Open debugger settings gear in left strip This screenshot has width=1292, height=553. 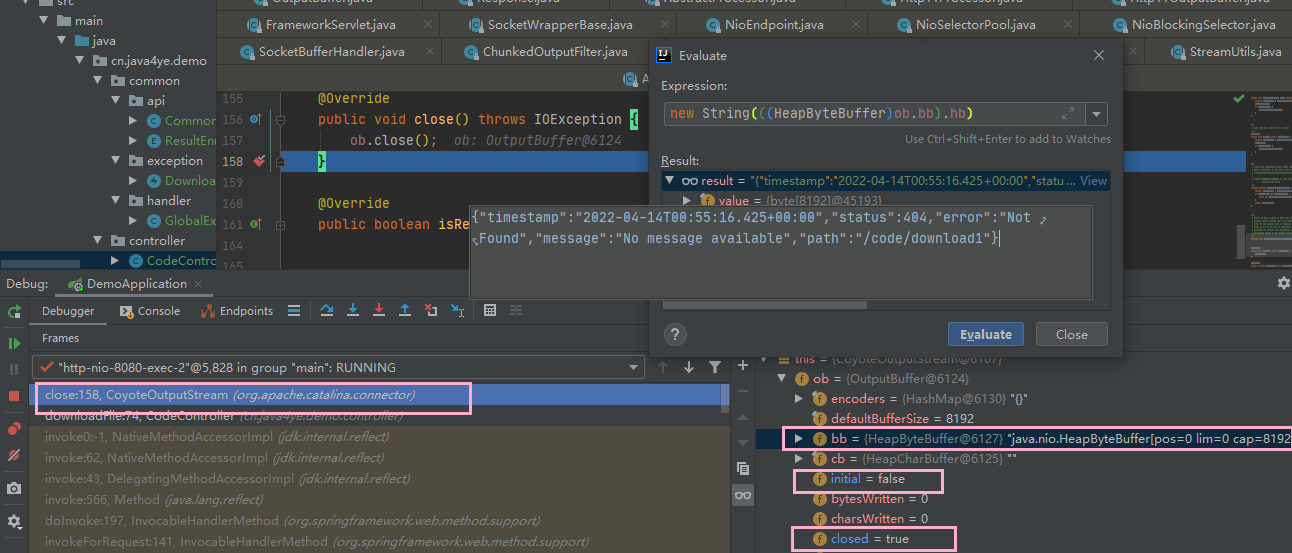14,522
